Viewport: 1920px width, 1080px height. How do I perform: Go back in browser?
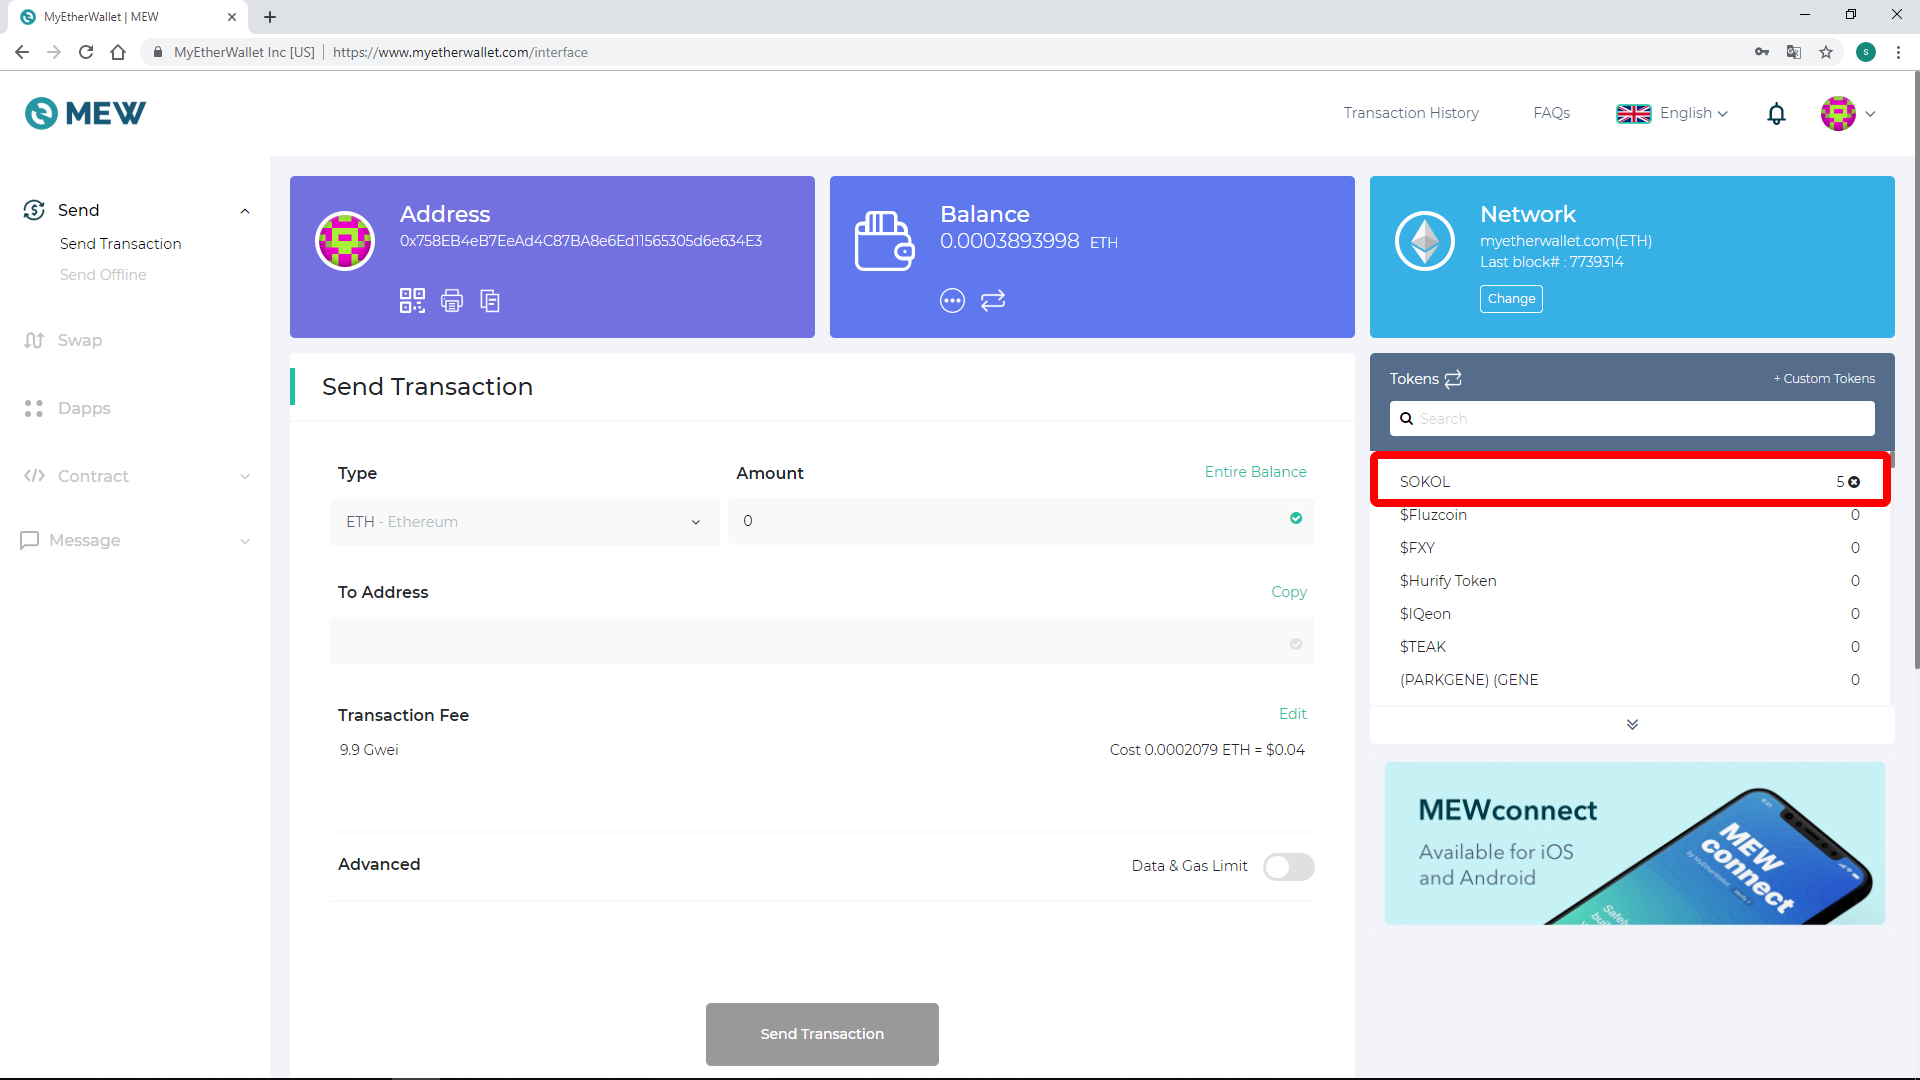[x=22, y=52]
